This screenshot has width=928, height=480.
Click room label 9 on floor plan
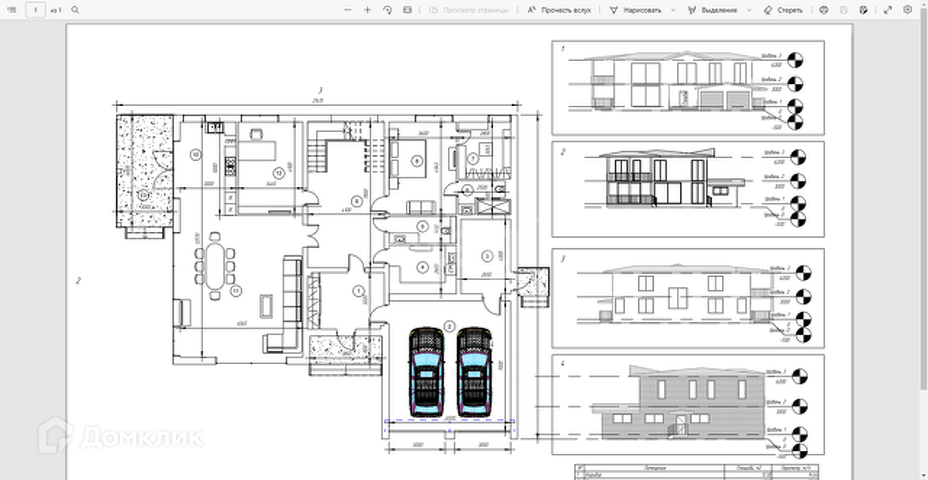(356, 201)
